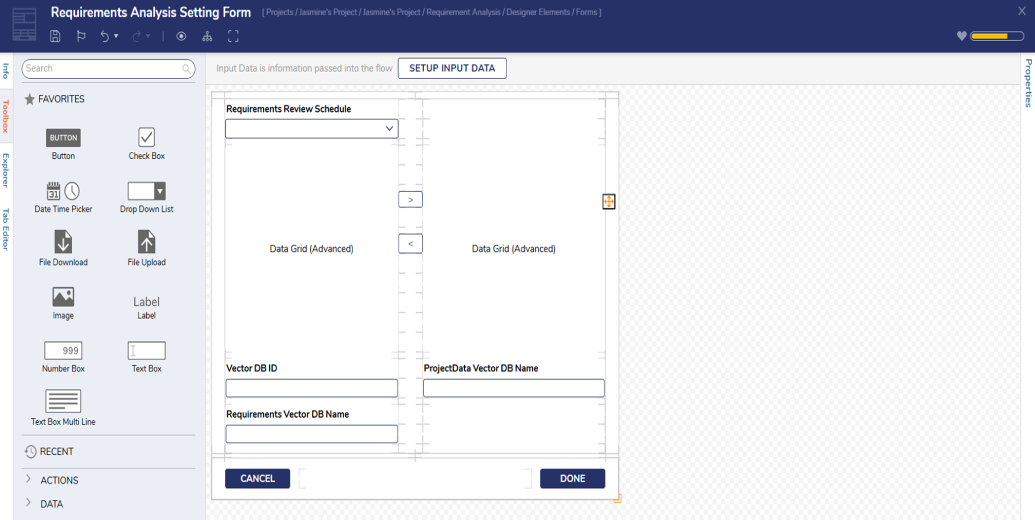Click the Save icon in header toolbar
This screenshot has width=1035, height=520.
[55, 36]
